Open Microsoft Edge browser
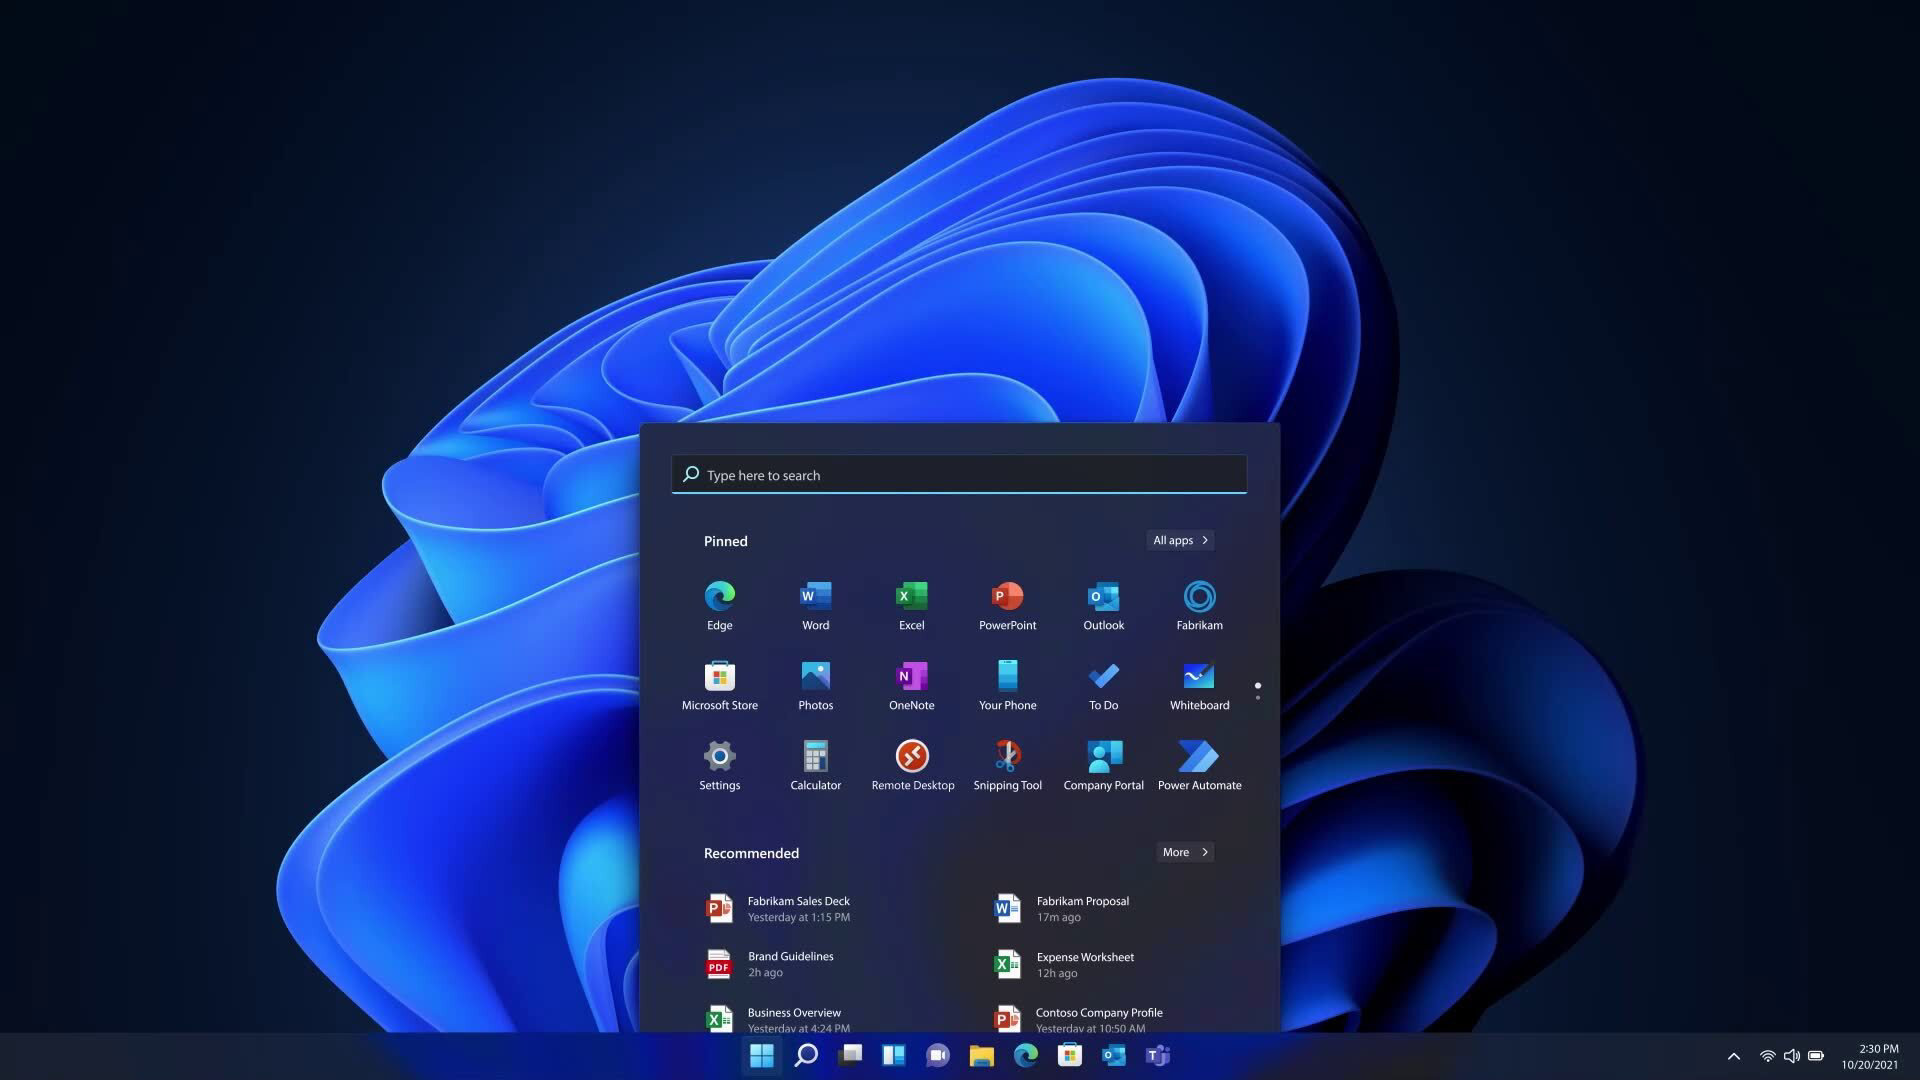 (719, 596)
